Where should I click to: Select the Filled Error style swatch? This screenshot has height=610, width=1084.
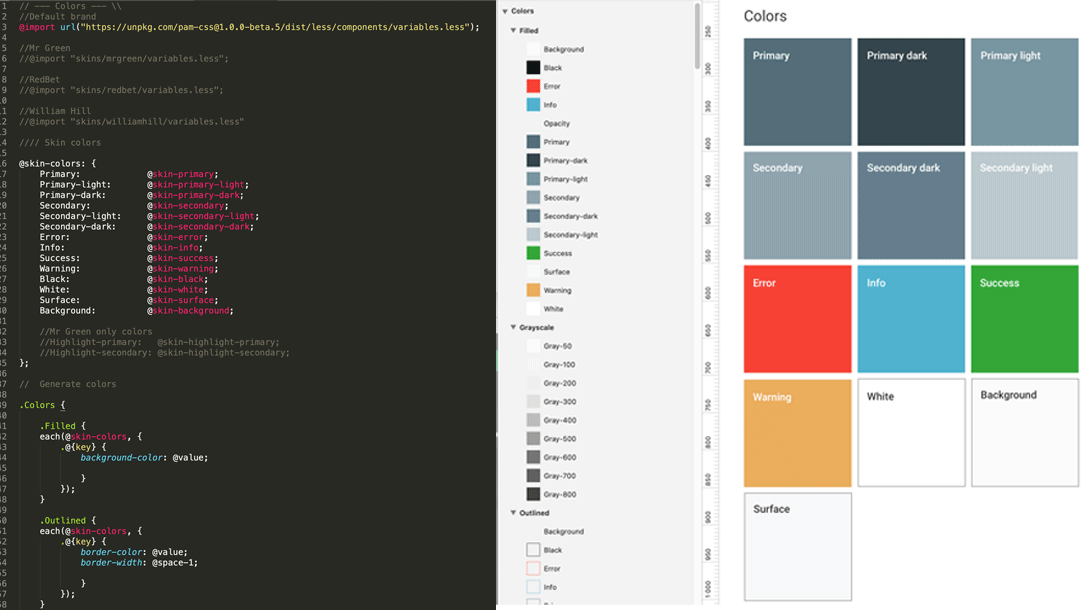pos(533,86)
